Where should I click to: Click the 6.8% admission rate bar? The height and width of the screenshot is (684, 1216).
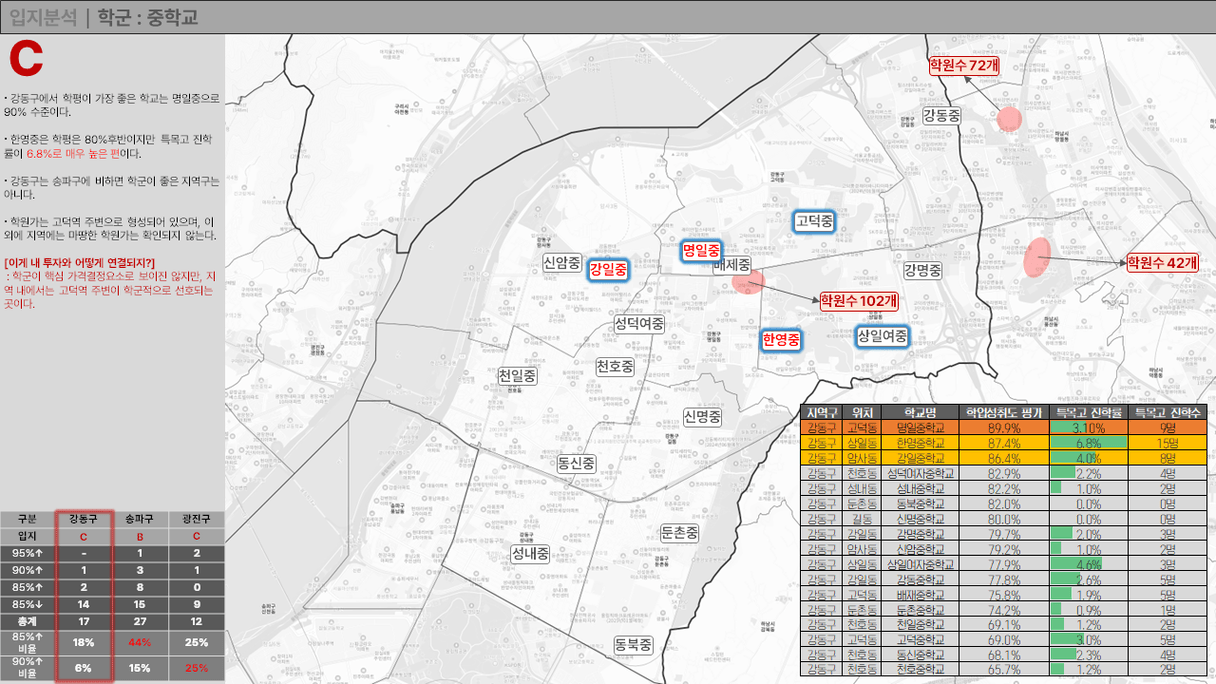pos(1089,443)
